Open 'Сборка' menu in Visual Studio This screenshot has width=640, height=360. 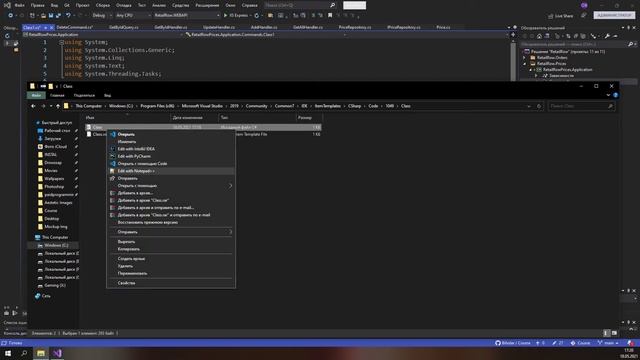pyautogui.click(x=102, y=5)
